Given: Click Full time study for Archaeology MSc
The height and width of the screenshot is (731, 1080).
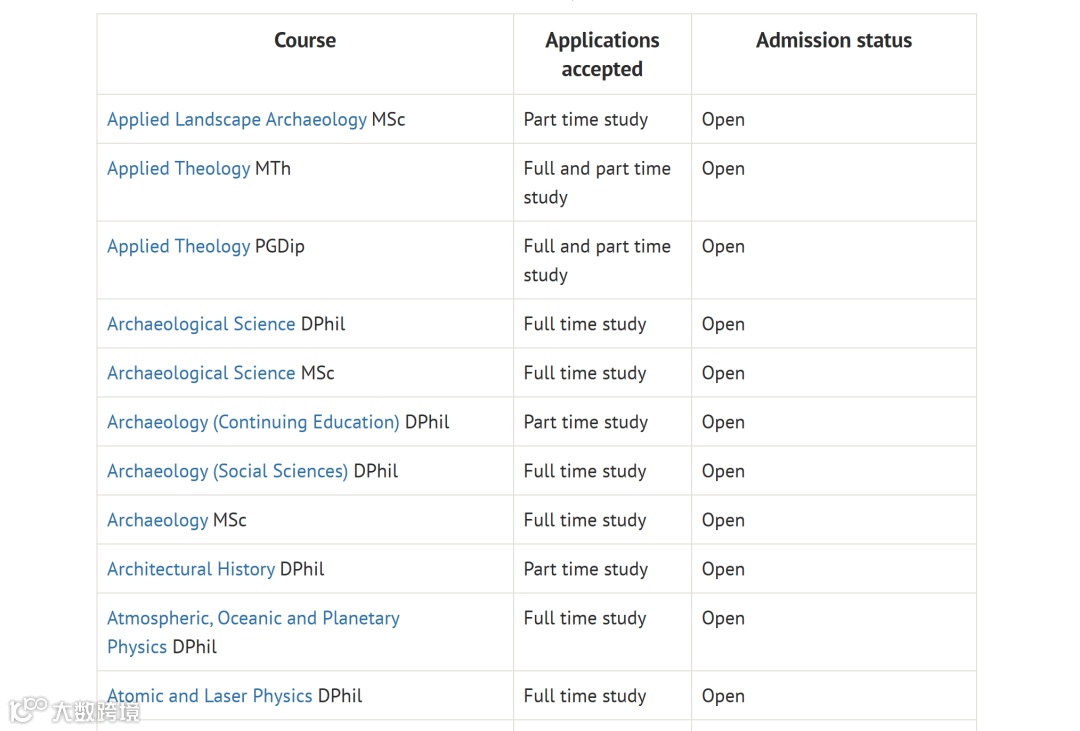Looking at the screenshot, I should point(585,520).
